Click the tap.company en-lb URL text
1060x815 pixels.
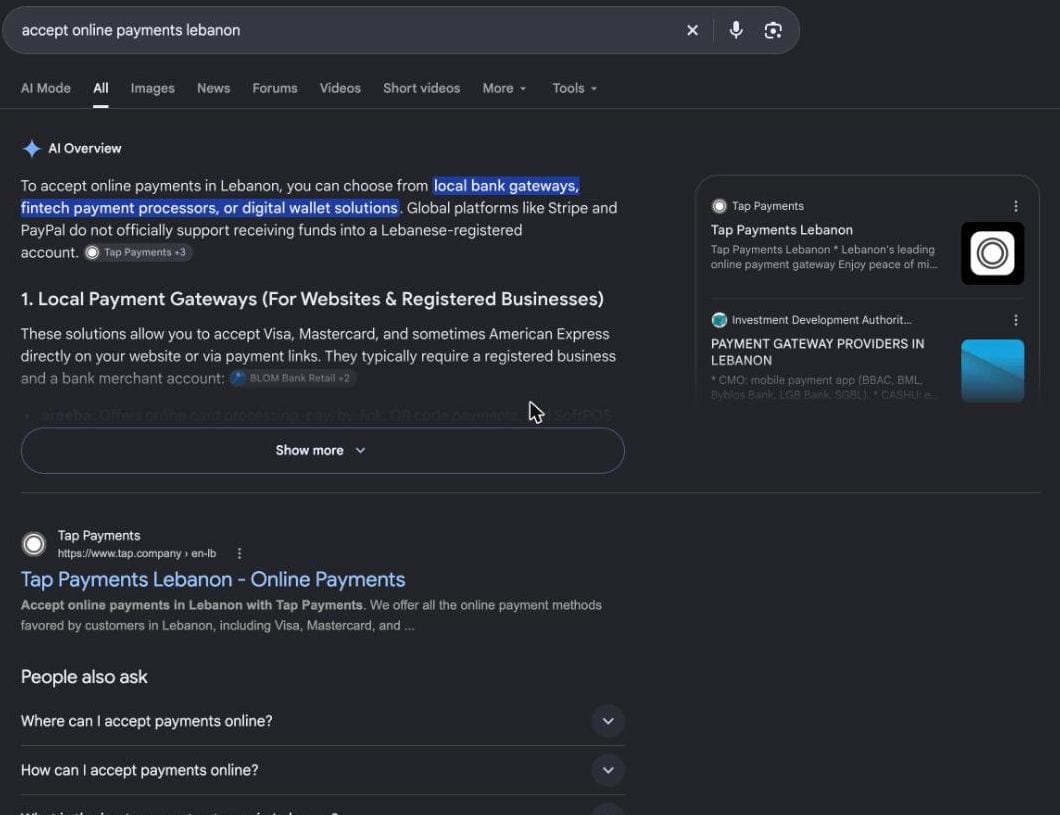[x=137, y=553]
